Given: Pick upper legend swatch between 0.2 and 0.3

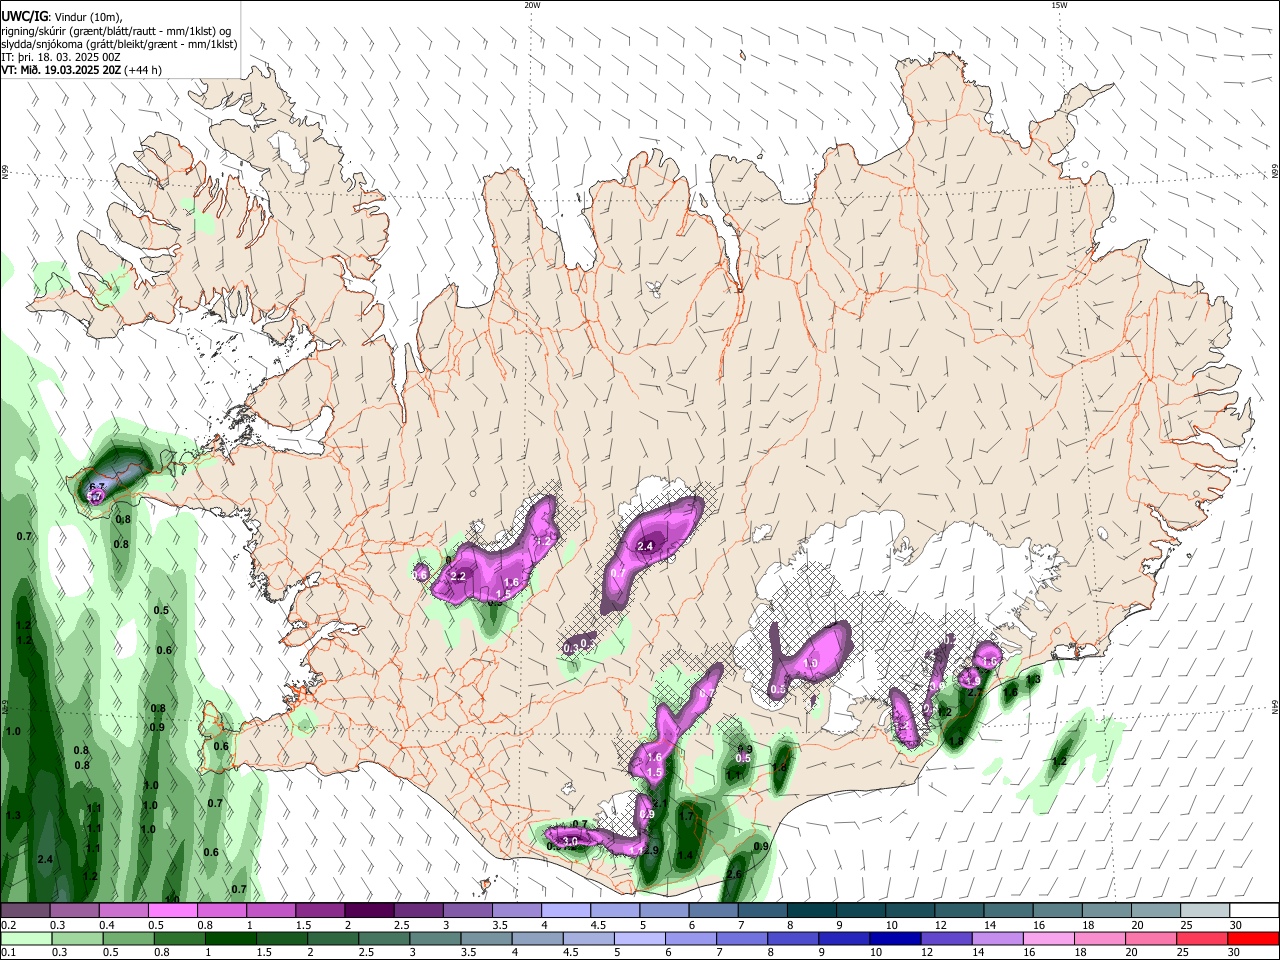Looking at the screenshot, I should tap(26, 910).
